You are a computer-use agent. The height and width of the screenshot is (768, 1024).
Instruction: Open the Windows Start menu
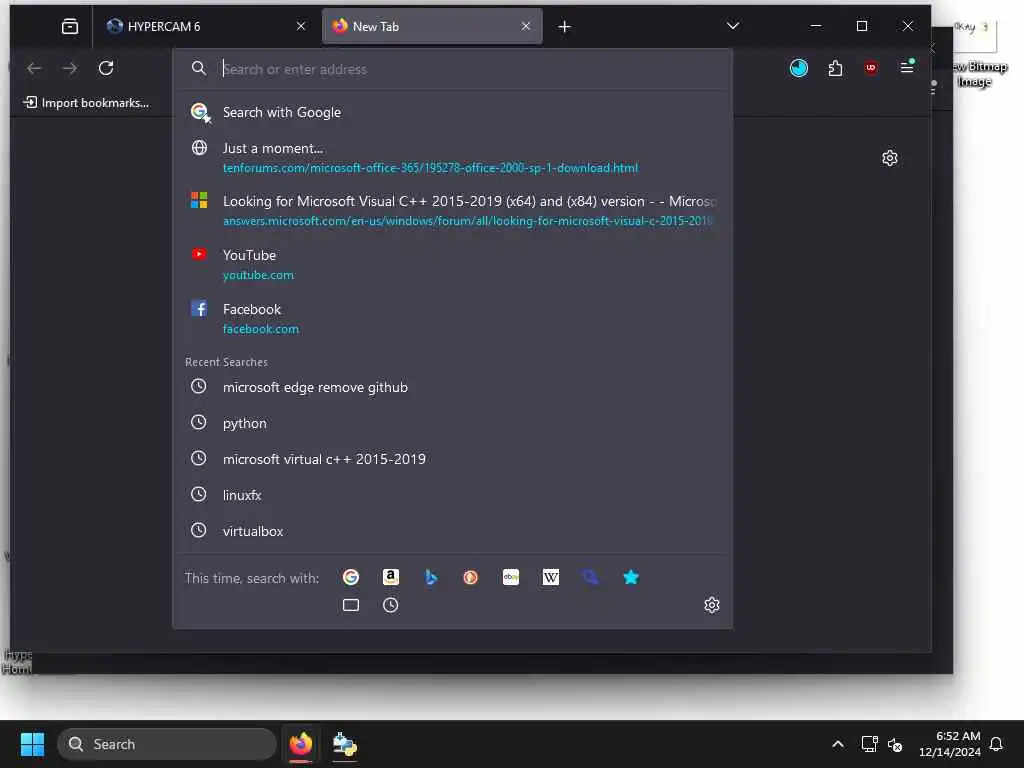click(32, 744)
